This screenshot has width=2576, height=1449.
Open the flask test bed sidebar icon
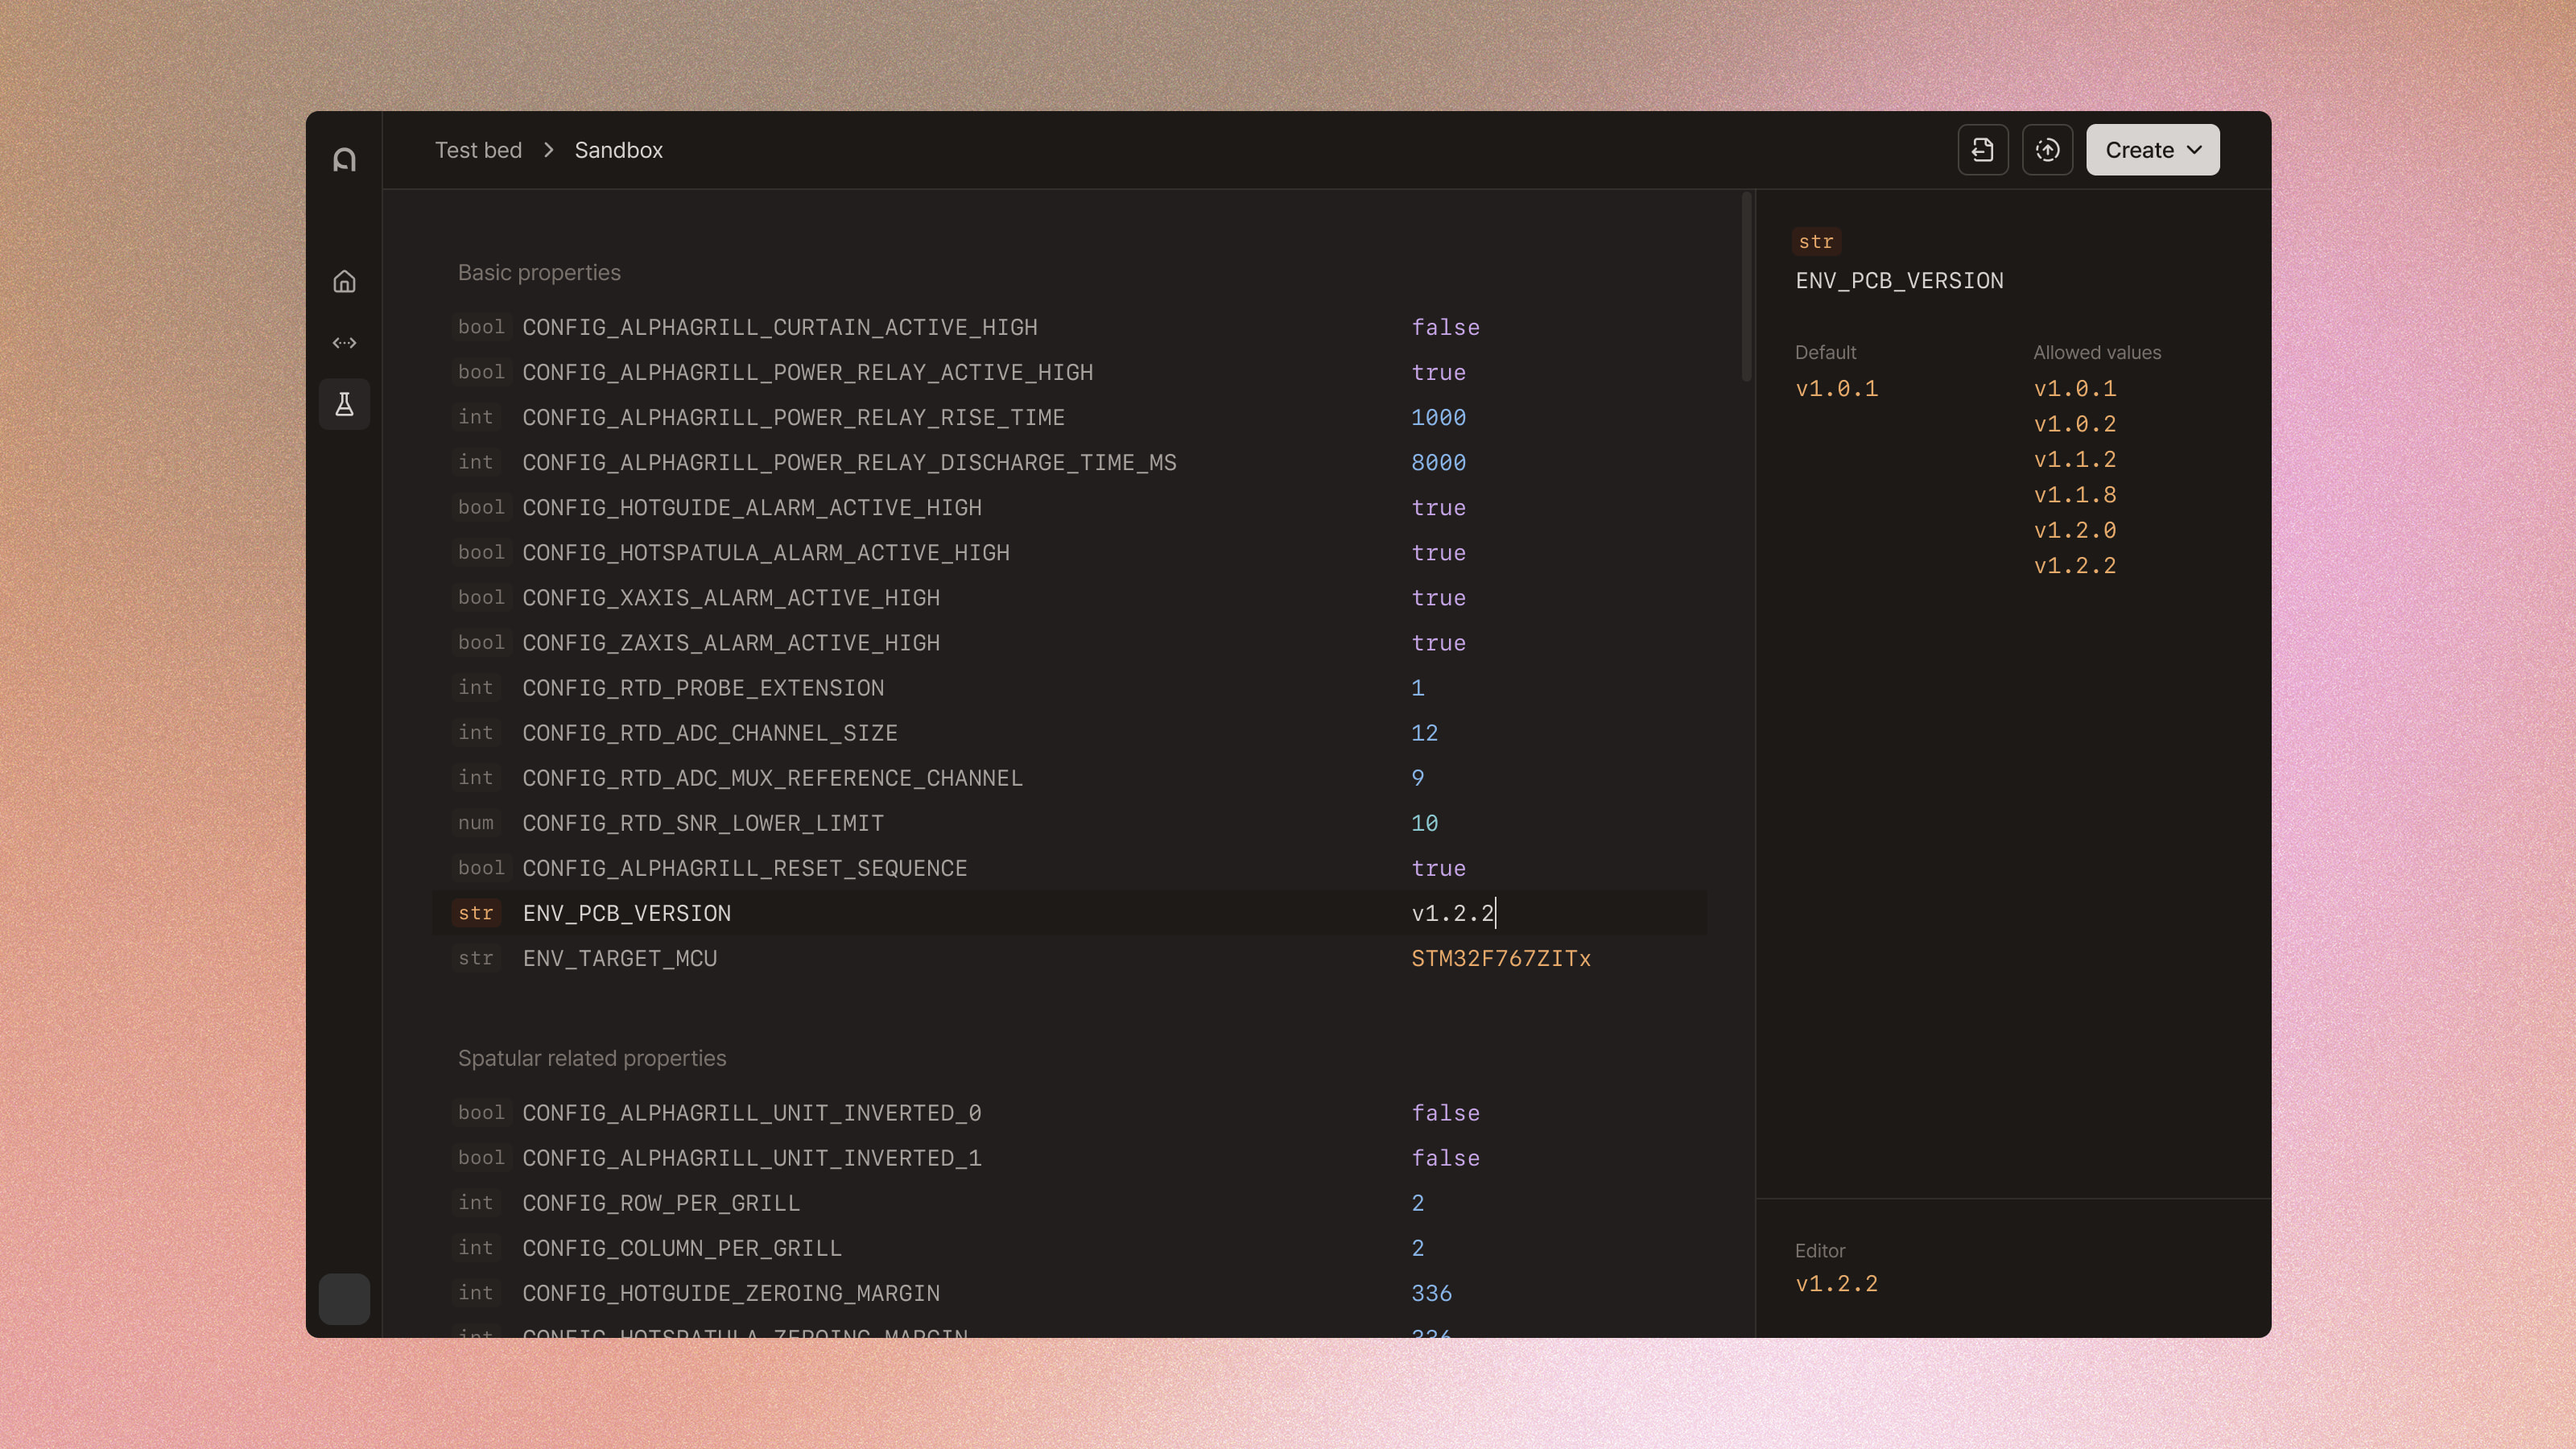pyautogui.click(x=344, y=404)
